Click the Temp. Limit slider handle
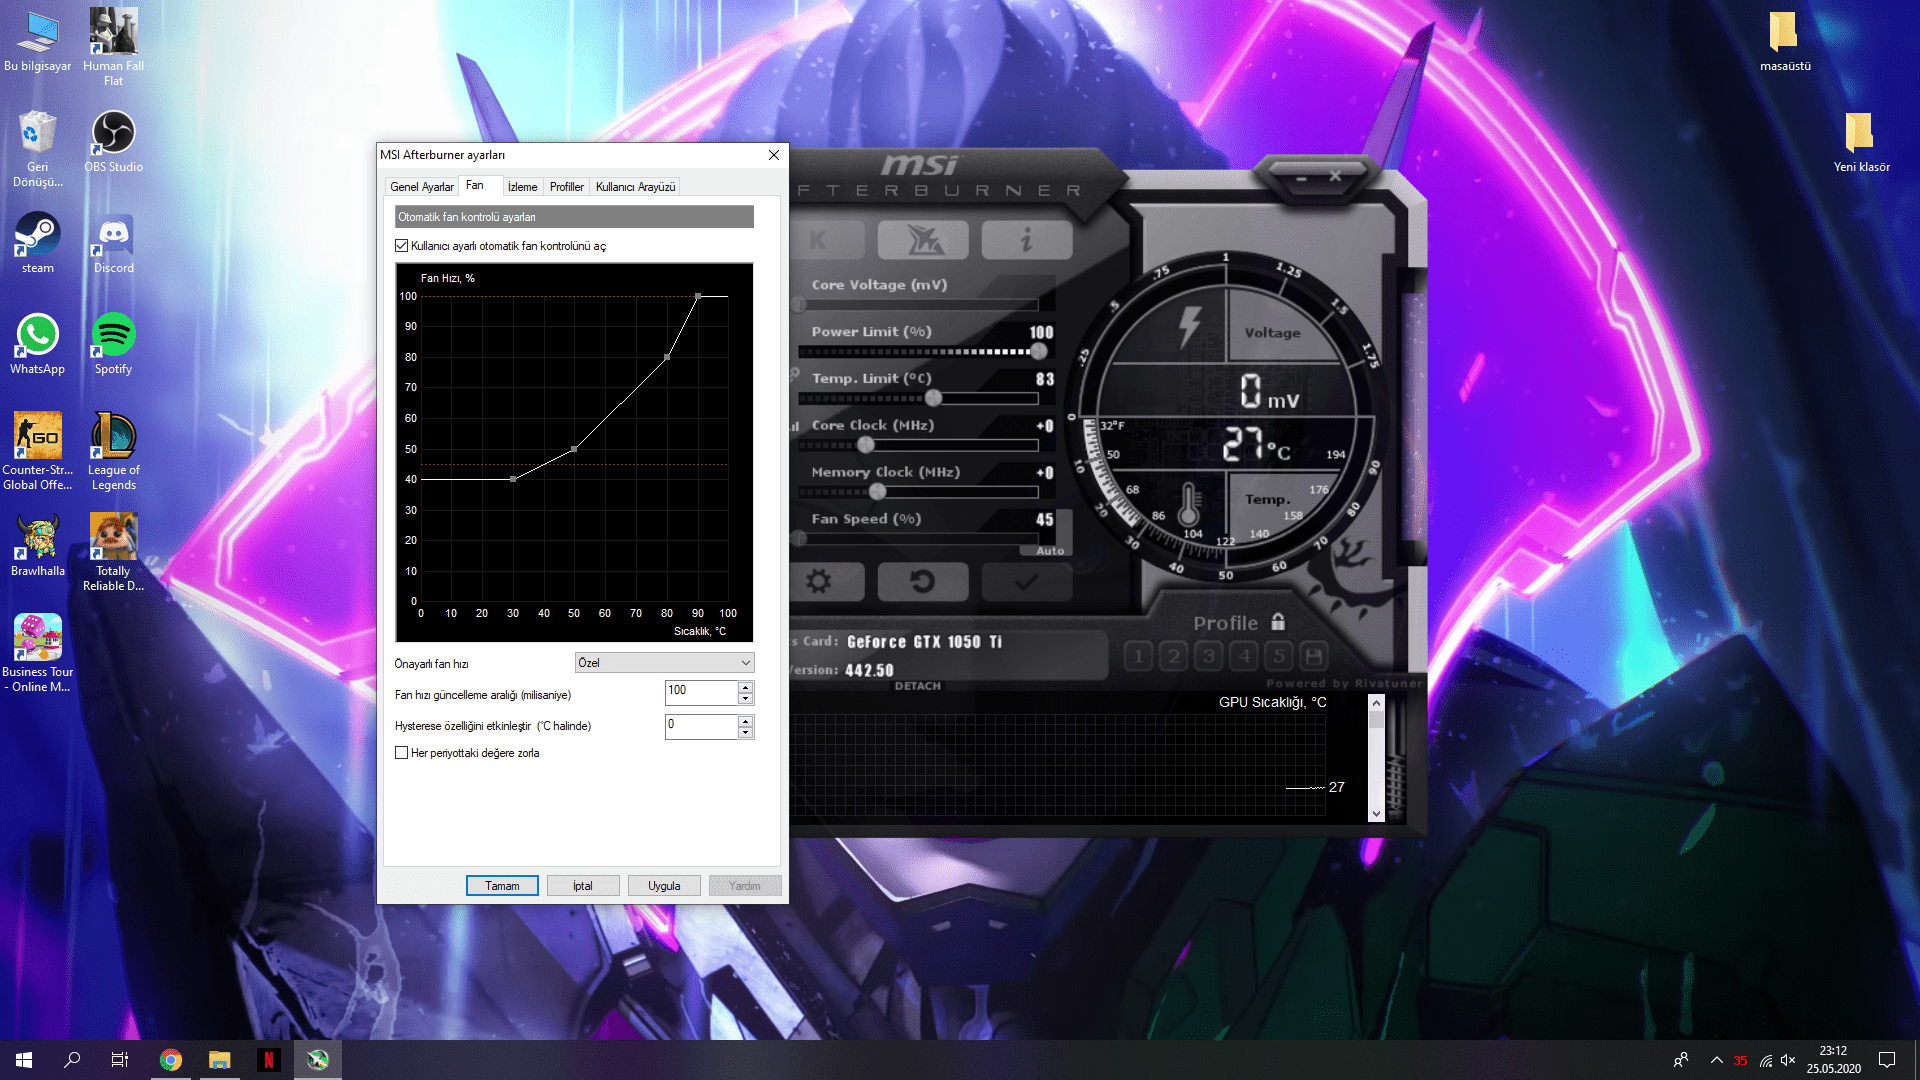 tap(933, 398)
